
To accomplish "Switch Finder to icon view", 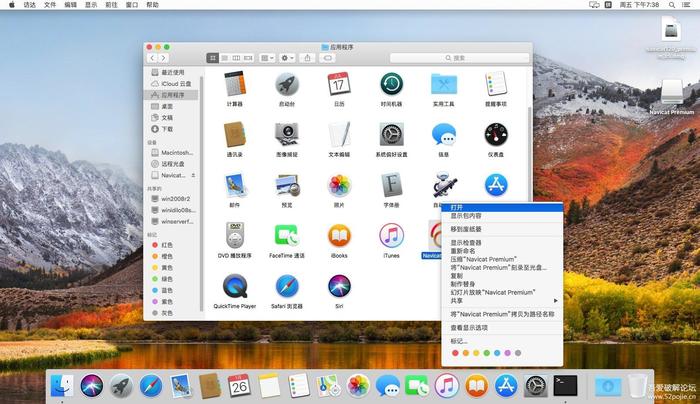I will point(212,58).
